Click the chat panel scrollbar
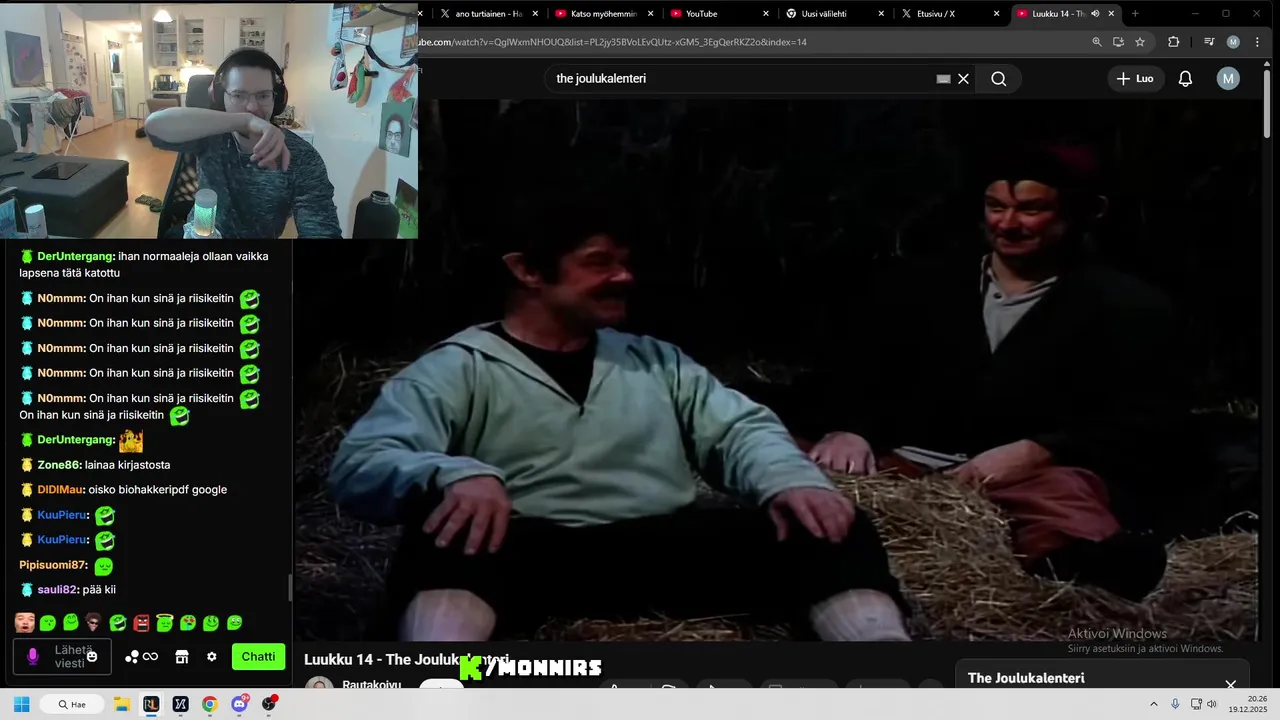 [290, 588]
